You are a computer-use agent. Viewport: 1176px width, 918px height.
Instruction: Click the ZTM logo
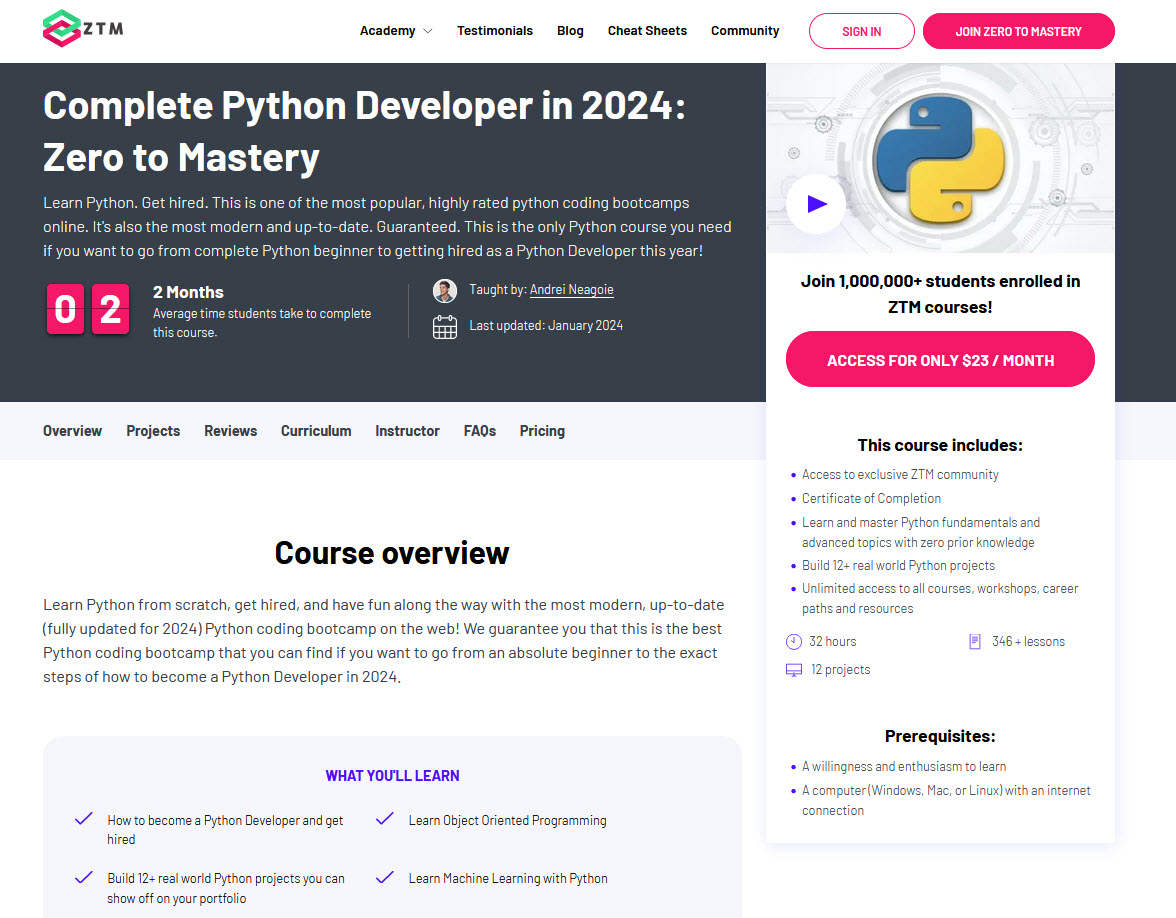point(83,28)
